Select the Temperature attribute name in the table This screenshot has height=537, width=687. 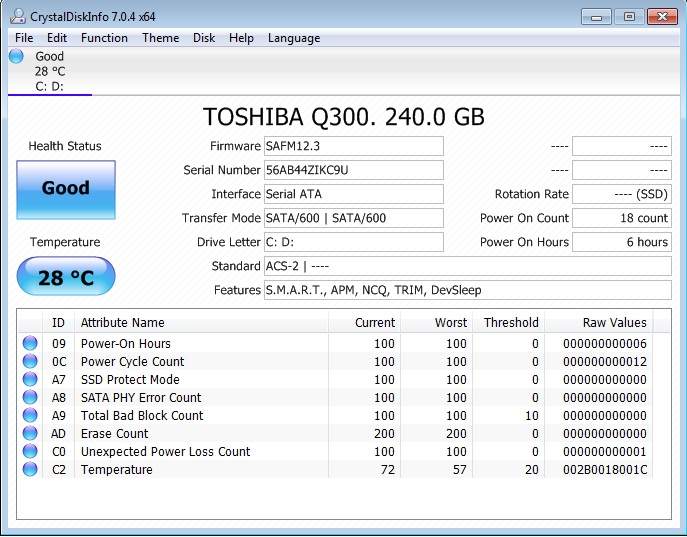coord(117,470)
